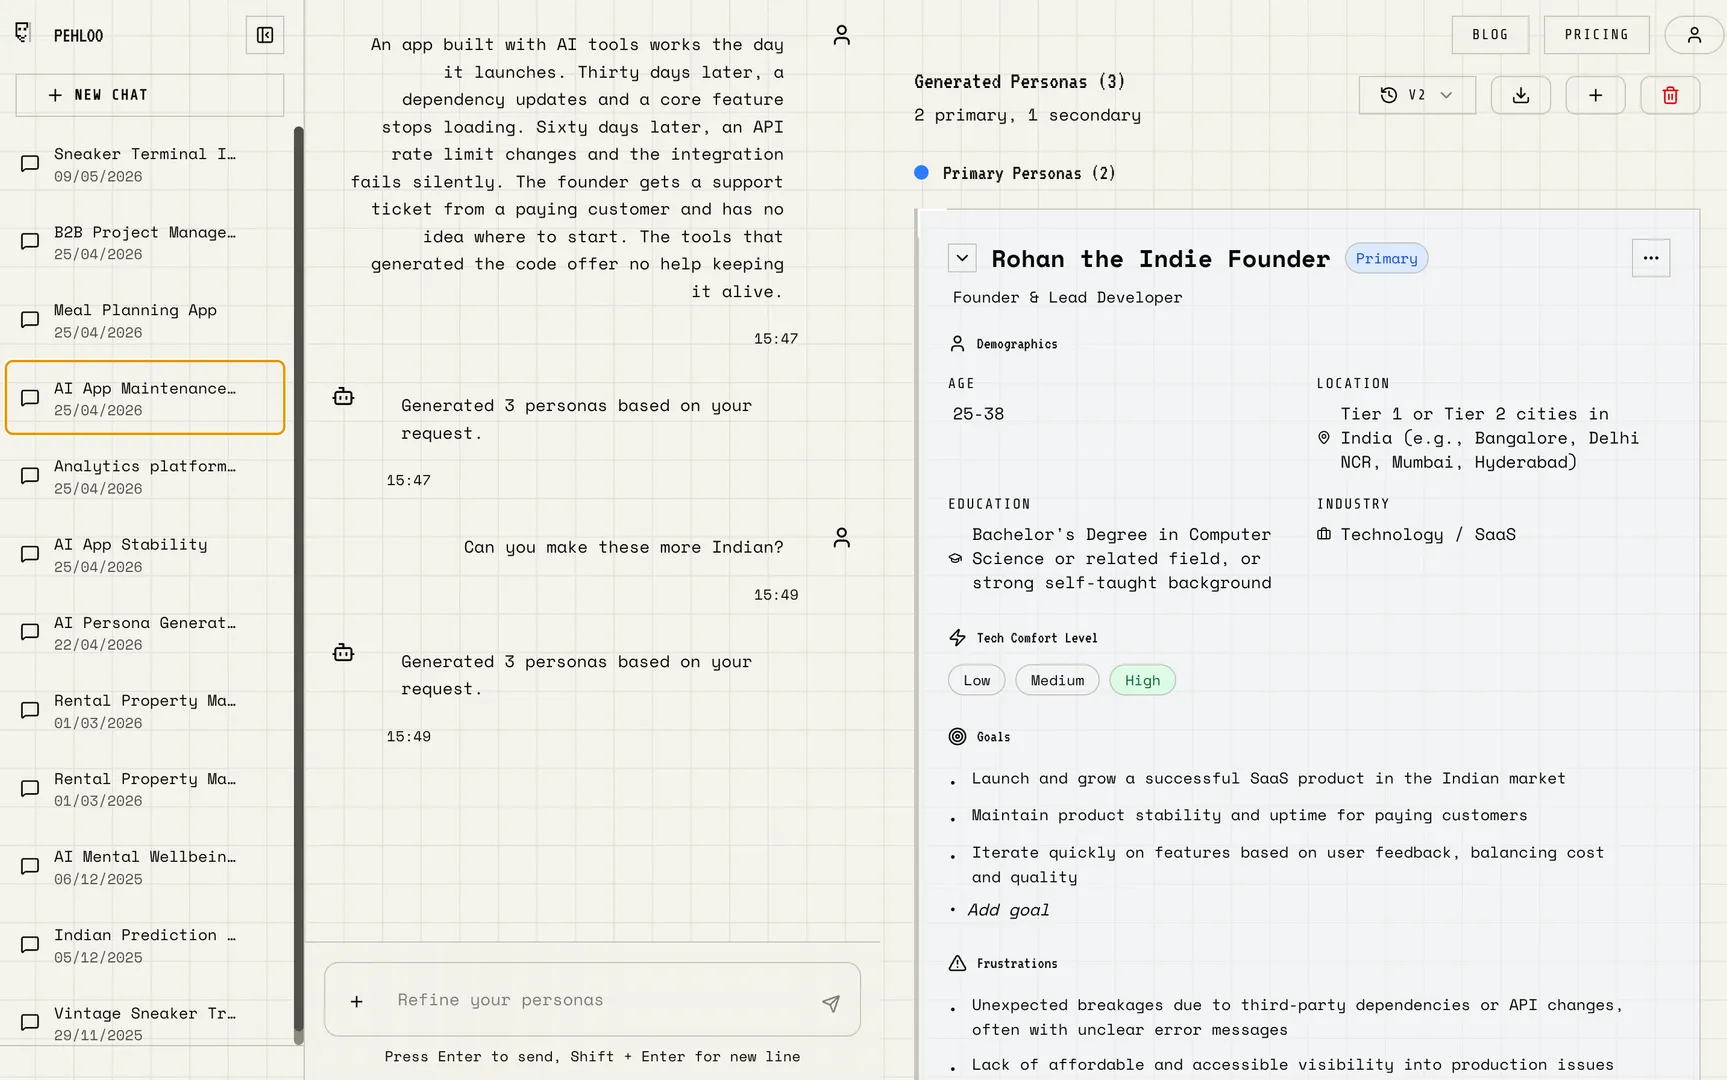
Task: Click Add goal under Goals
Action: [1008, 910]
